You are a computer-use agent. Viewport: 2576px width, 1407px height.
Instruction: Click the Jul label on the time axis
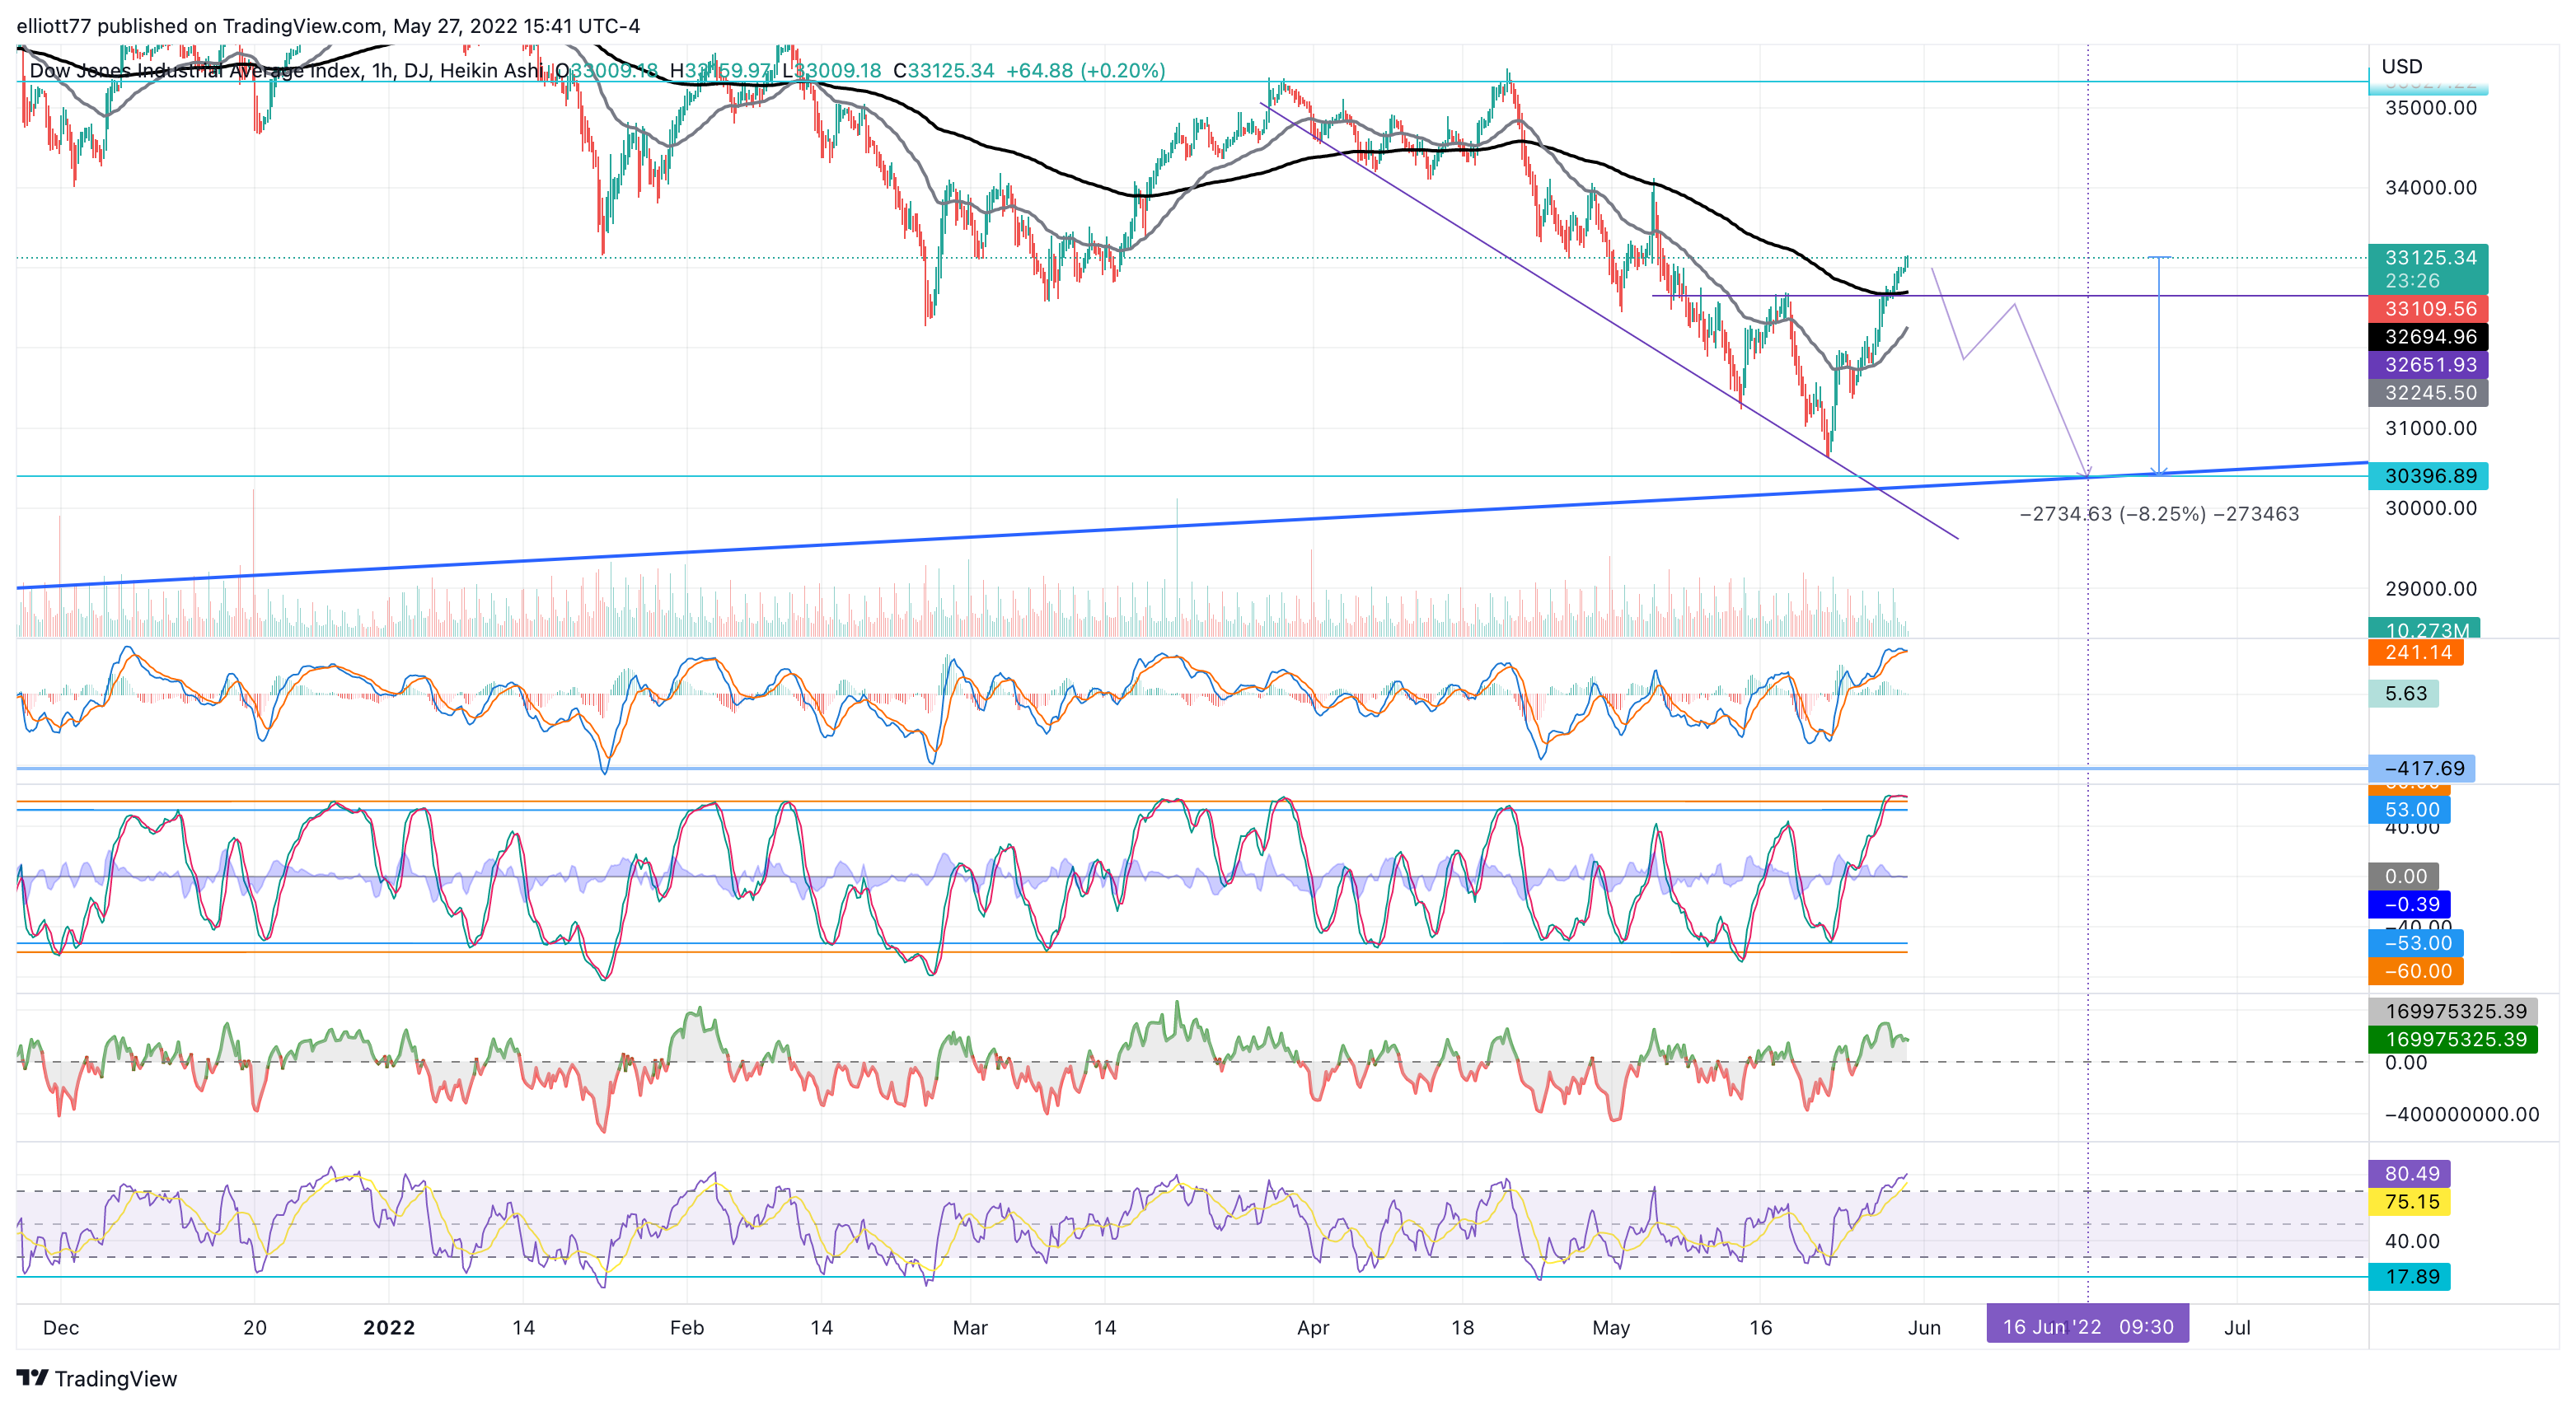pyautogui.click(x=2237, y=1328)
